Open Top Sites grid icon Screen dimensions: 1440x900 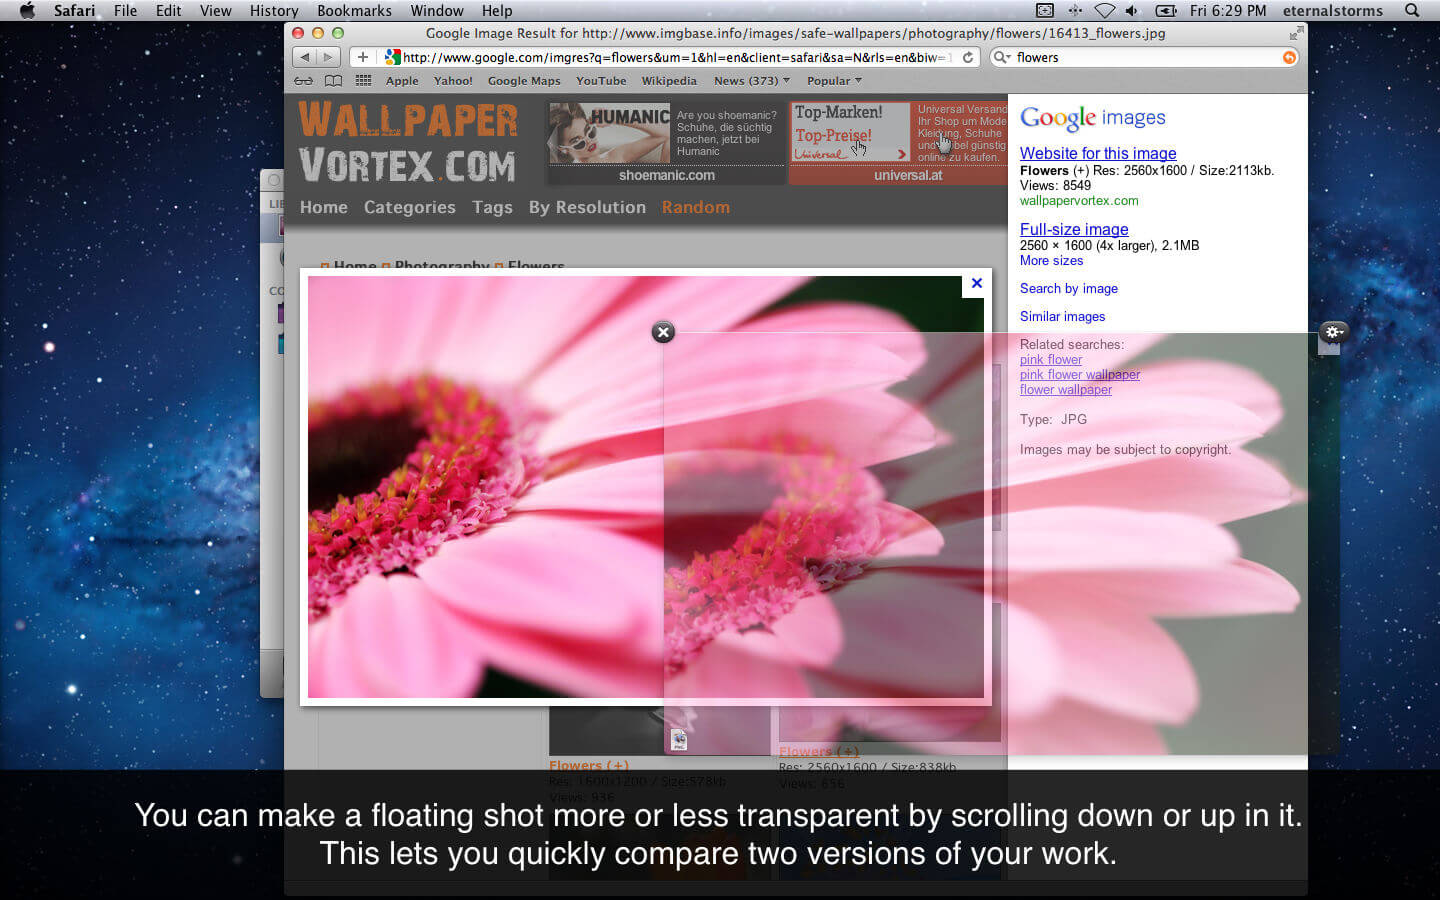(363, 81)
